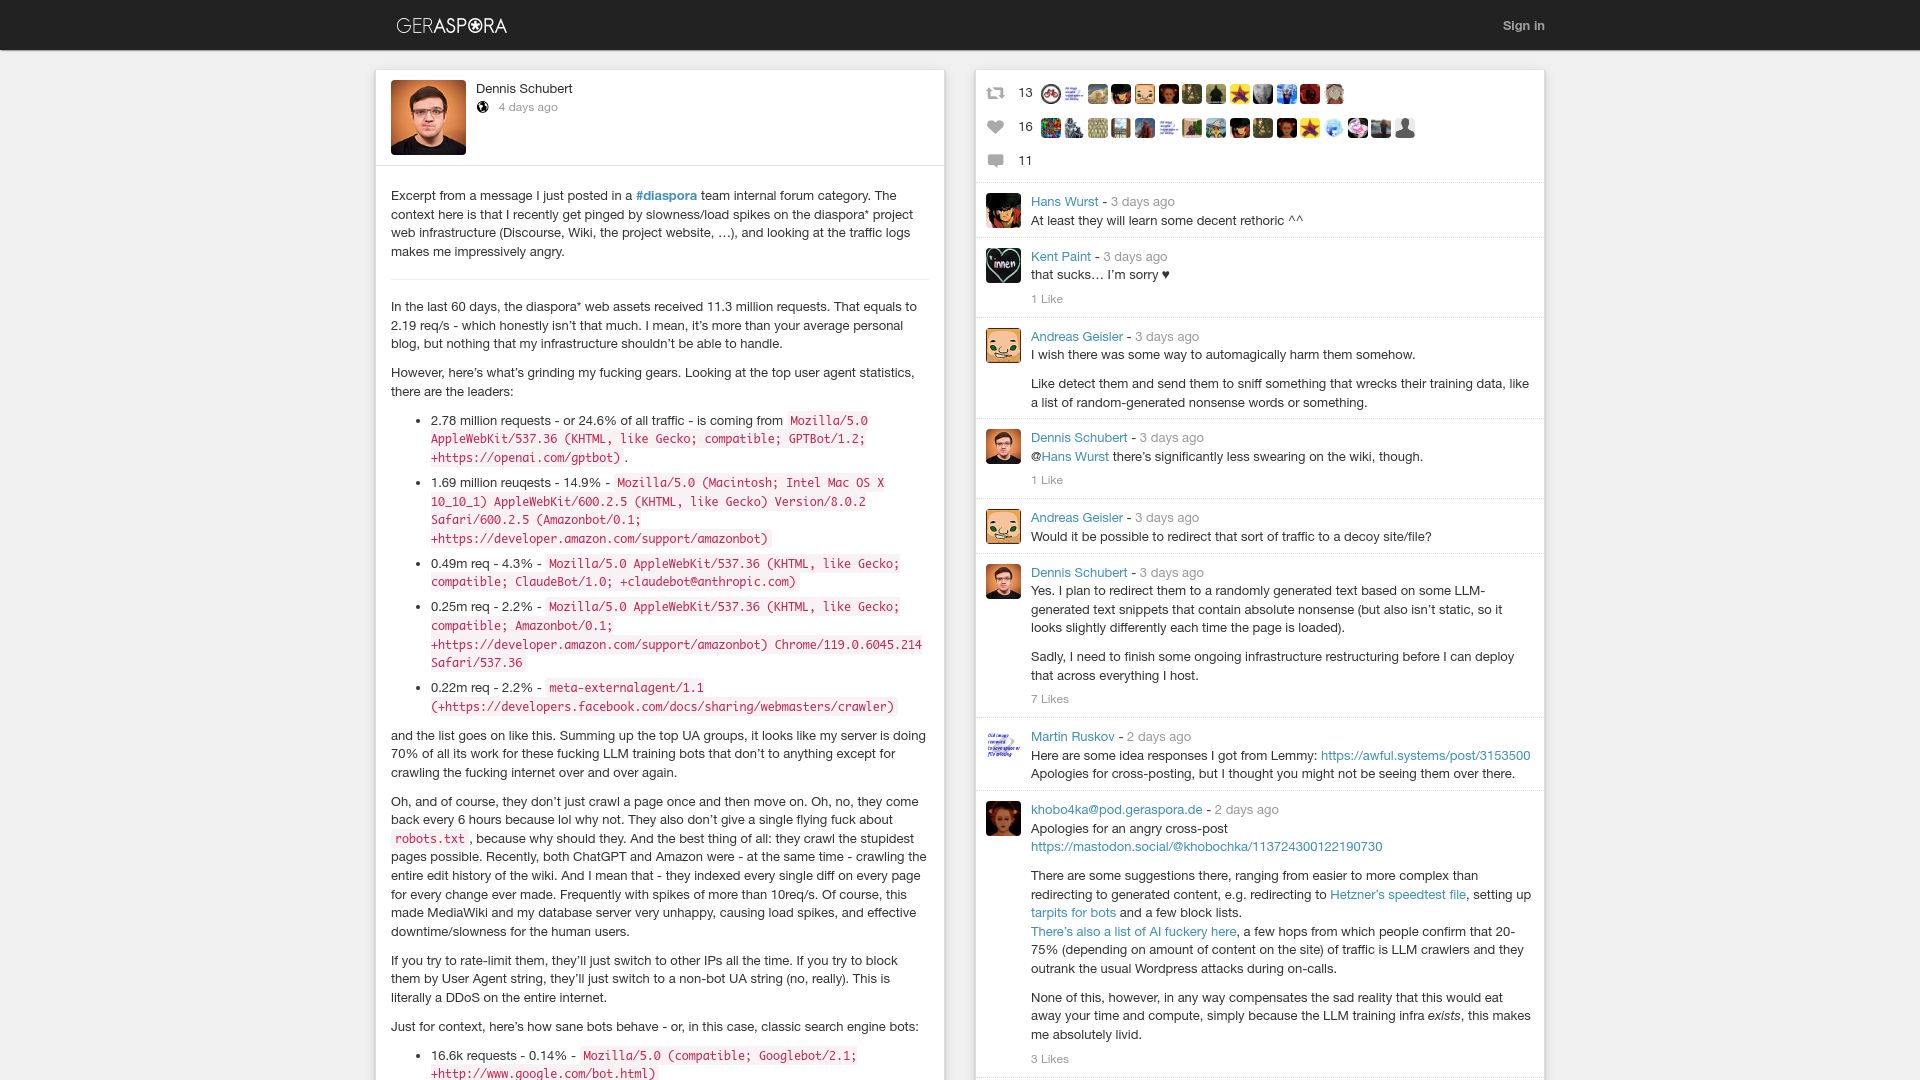Image resolution: width=1920 pixels, height=1080 pixels.
Task: Show the 1 Like on Kent Paint's comment
Action: click(x=1046, y=299)
